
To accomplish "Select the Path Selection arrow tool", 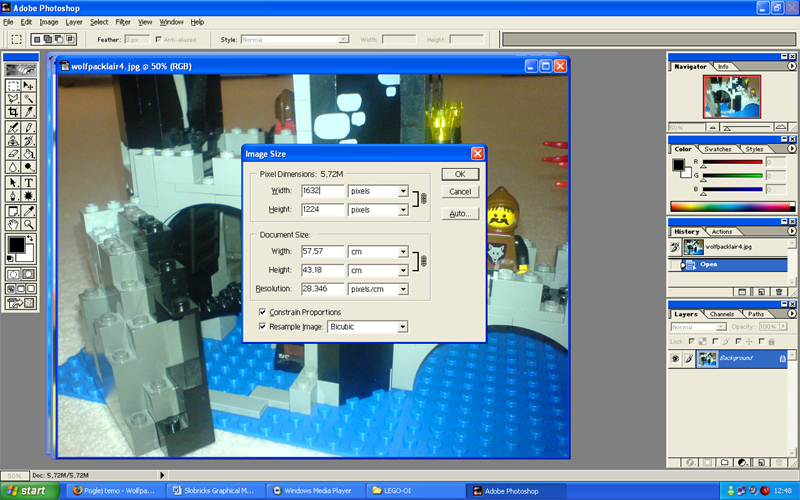I will tap(13, 182).
